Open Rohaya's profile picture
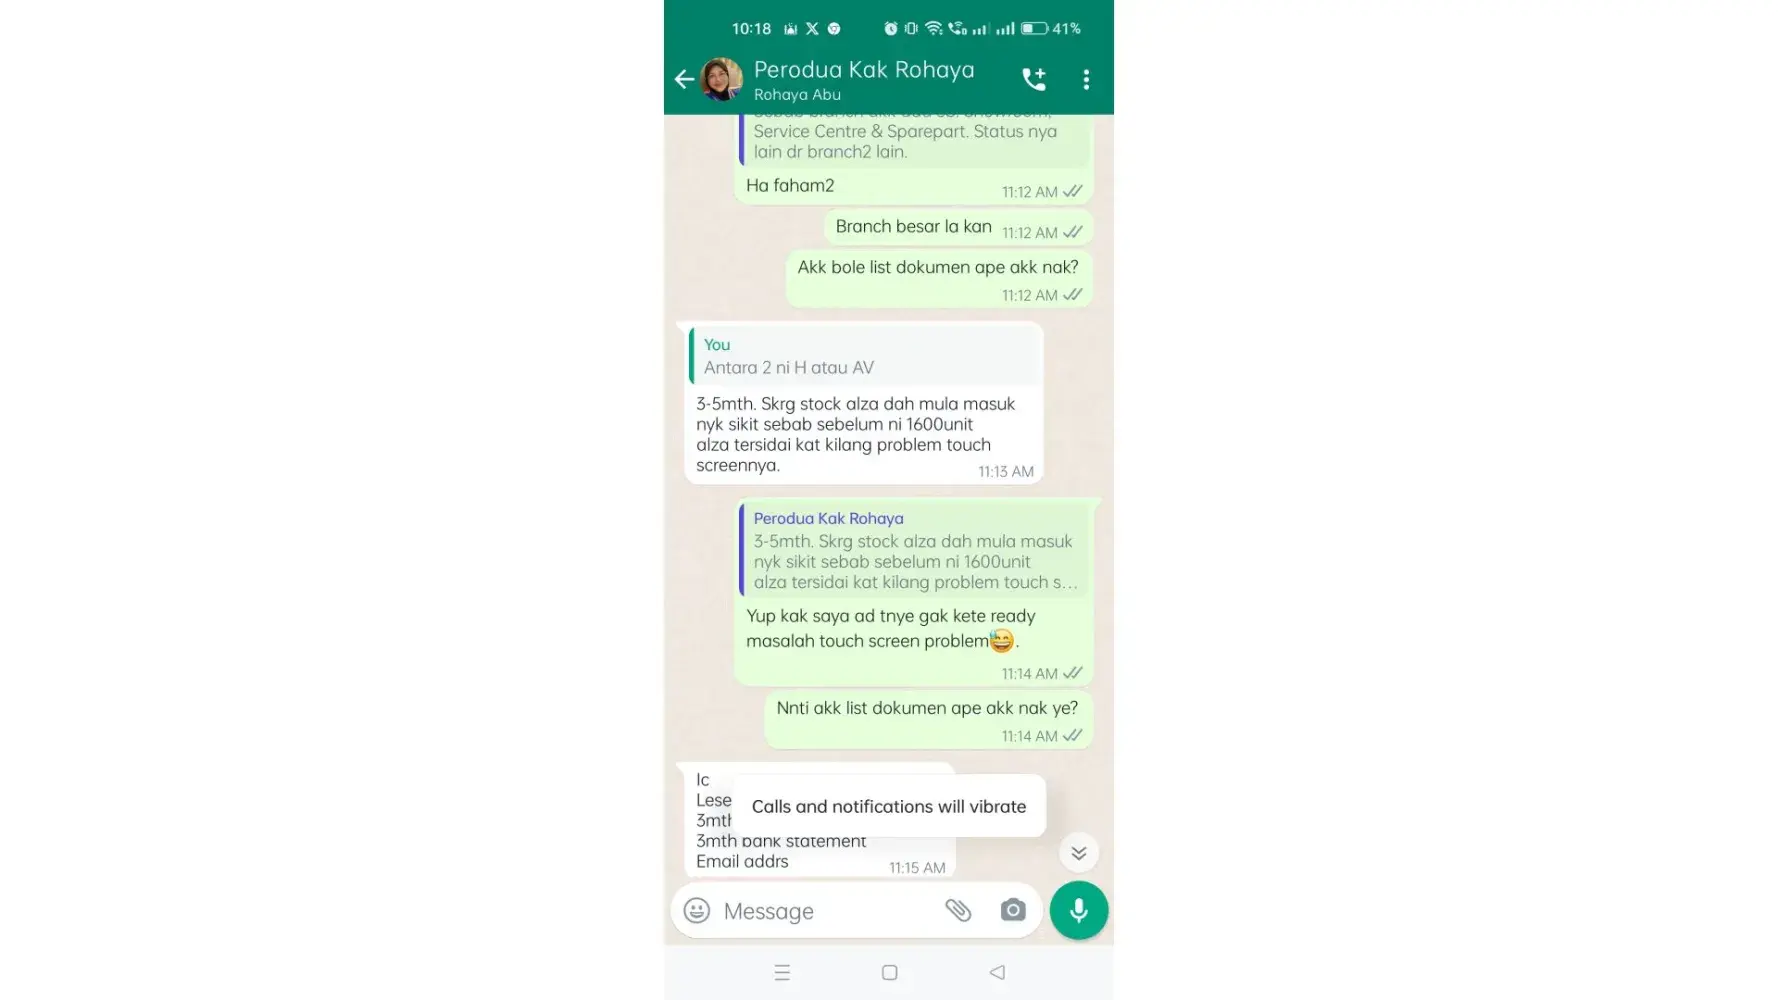 (721, 79)
